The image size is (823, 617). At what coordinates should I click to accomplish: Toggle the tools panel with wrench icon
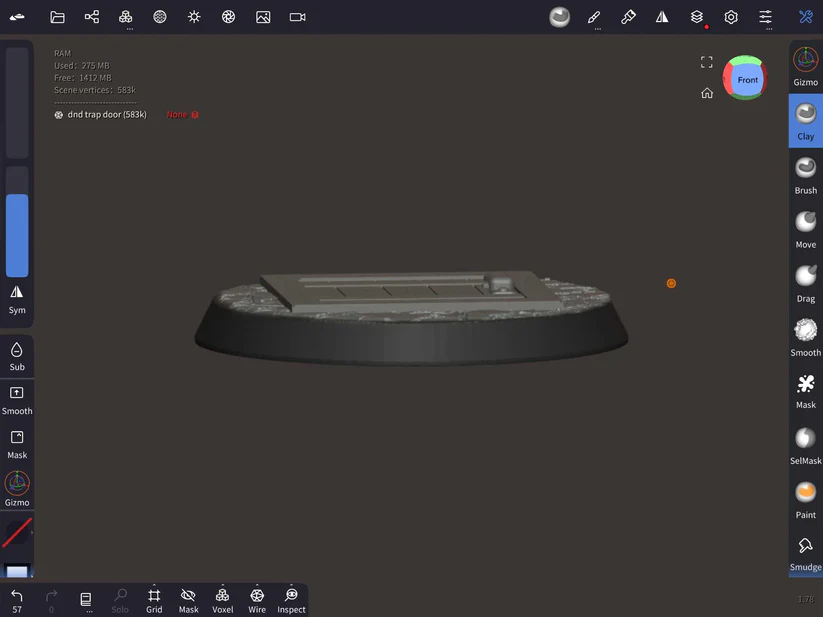point(806,17)
